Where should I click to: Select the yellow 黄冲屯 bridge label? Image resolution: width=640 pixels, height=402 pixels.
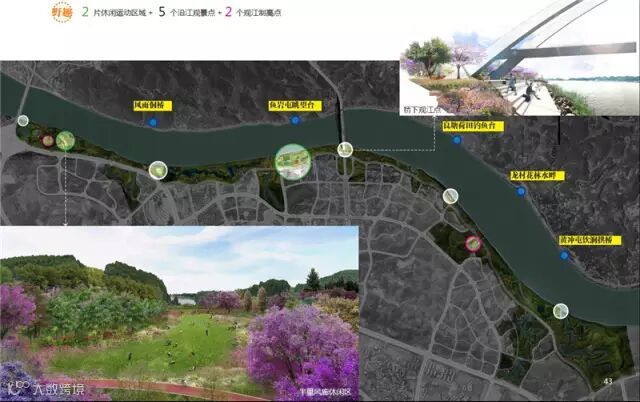[x=590, y=240]
